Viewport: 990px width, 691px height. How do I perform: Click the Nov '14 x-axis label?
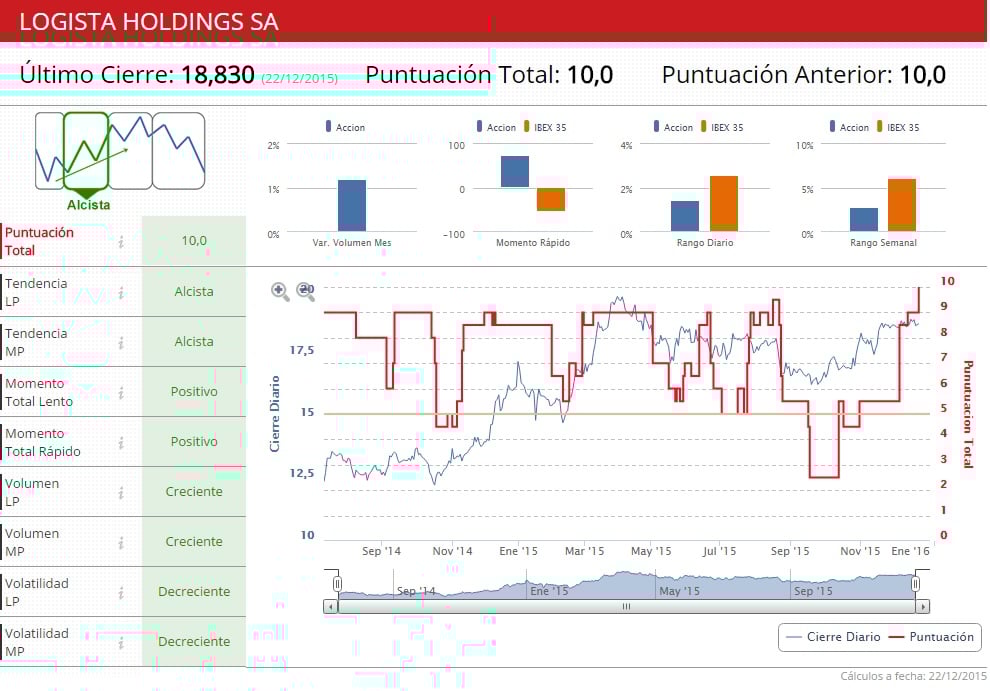(452, 551)
